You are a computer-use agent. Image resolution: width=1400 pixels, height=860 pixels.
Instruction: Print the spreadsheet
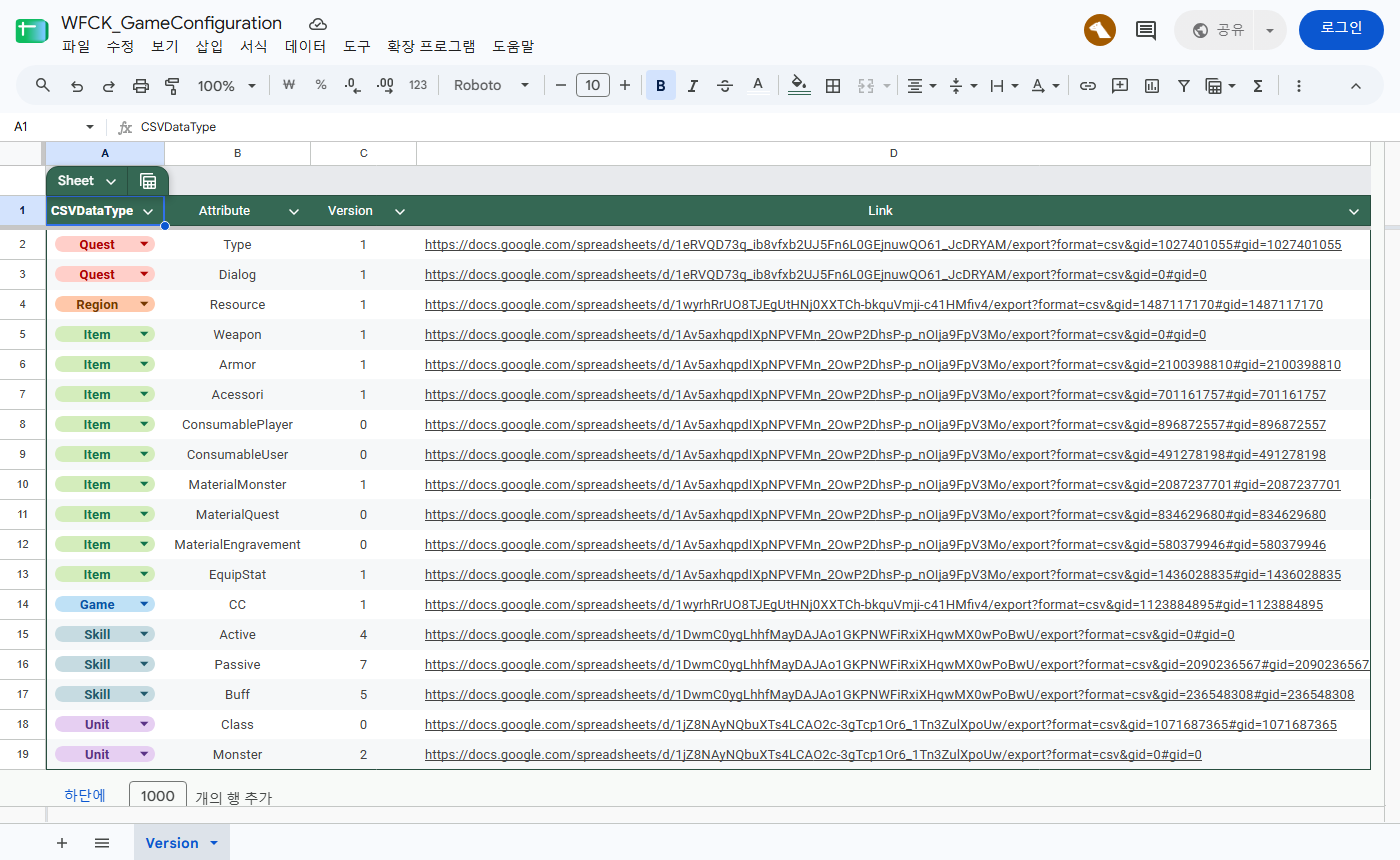point(140,86)
